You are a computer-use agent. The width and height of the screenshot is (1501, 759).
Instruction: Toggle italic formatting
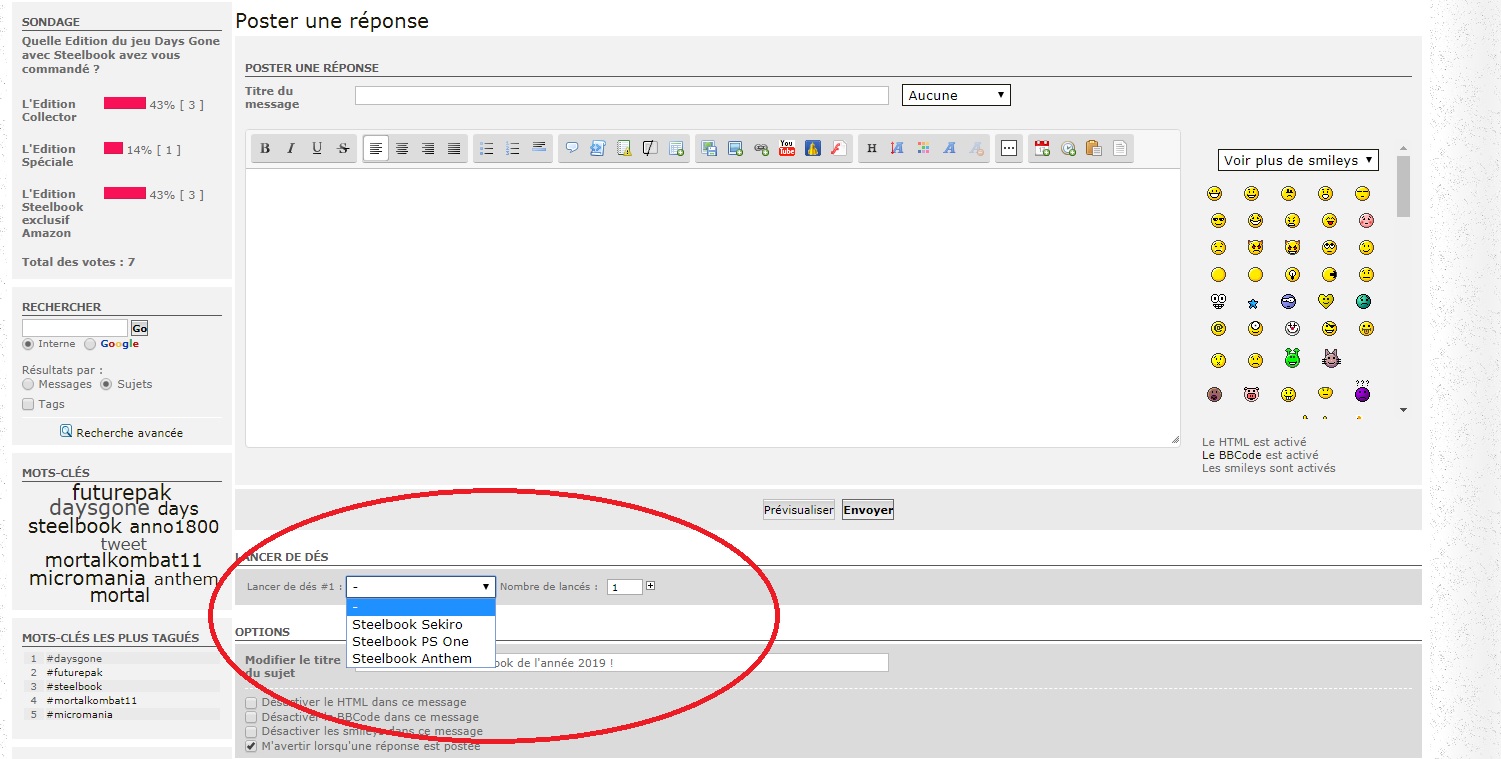click(x=291, y=148)
